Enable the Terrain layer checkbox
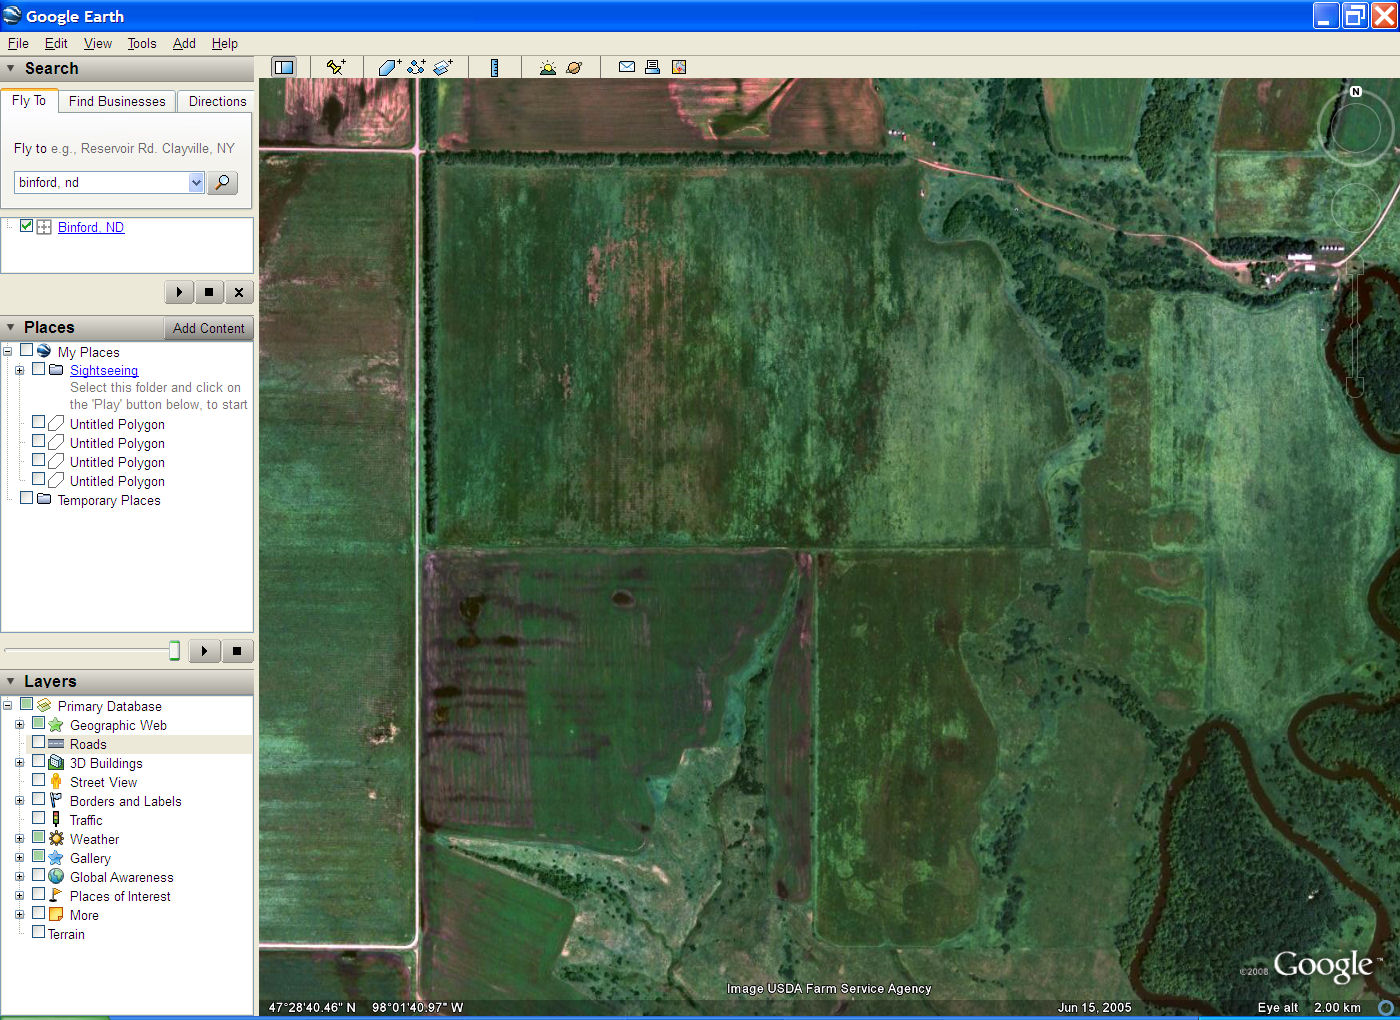1400x1020 pixels. coord(38,932)
